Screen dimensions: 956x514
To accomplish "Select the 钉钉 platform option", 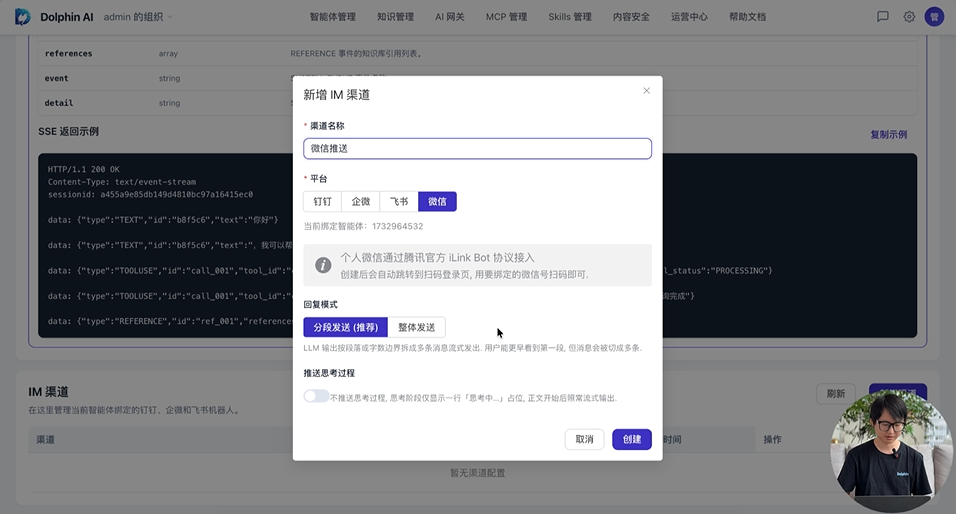I will coord(323,202).
